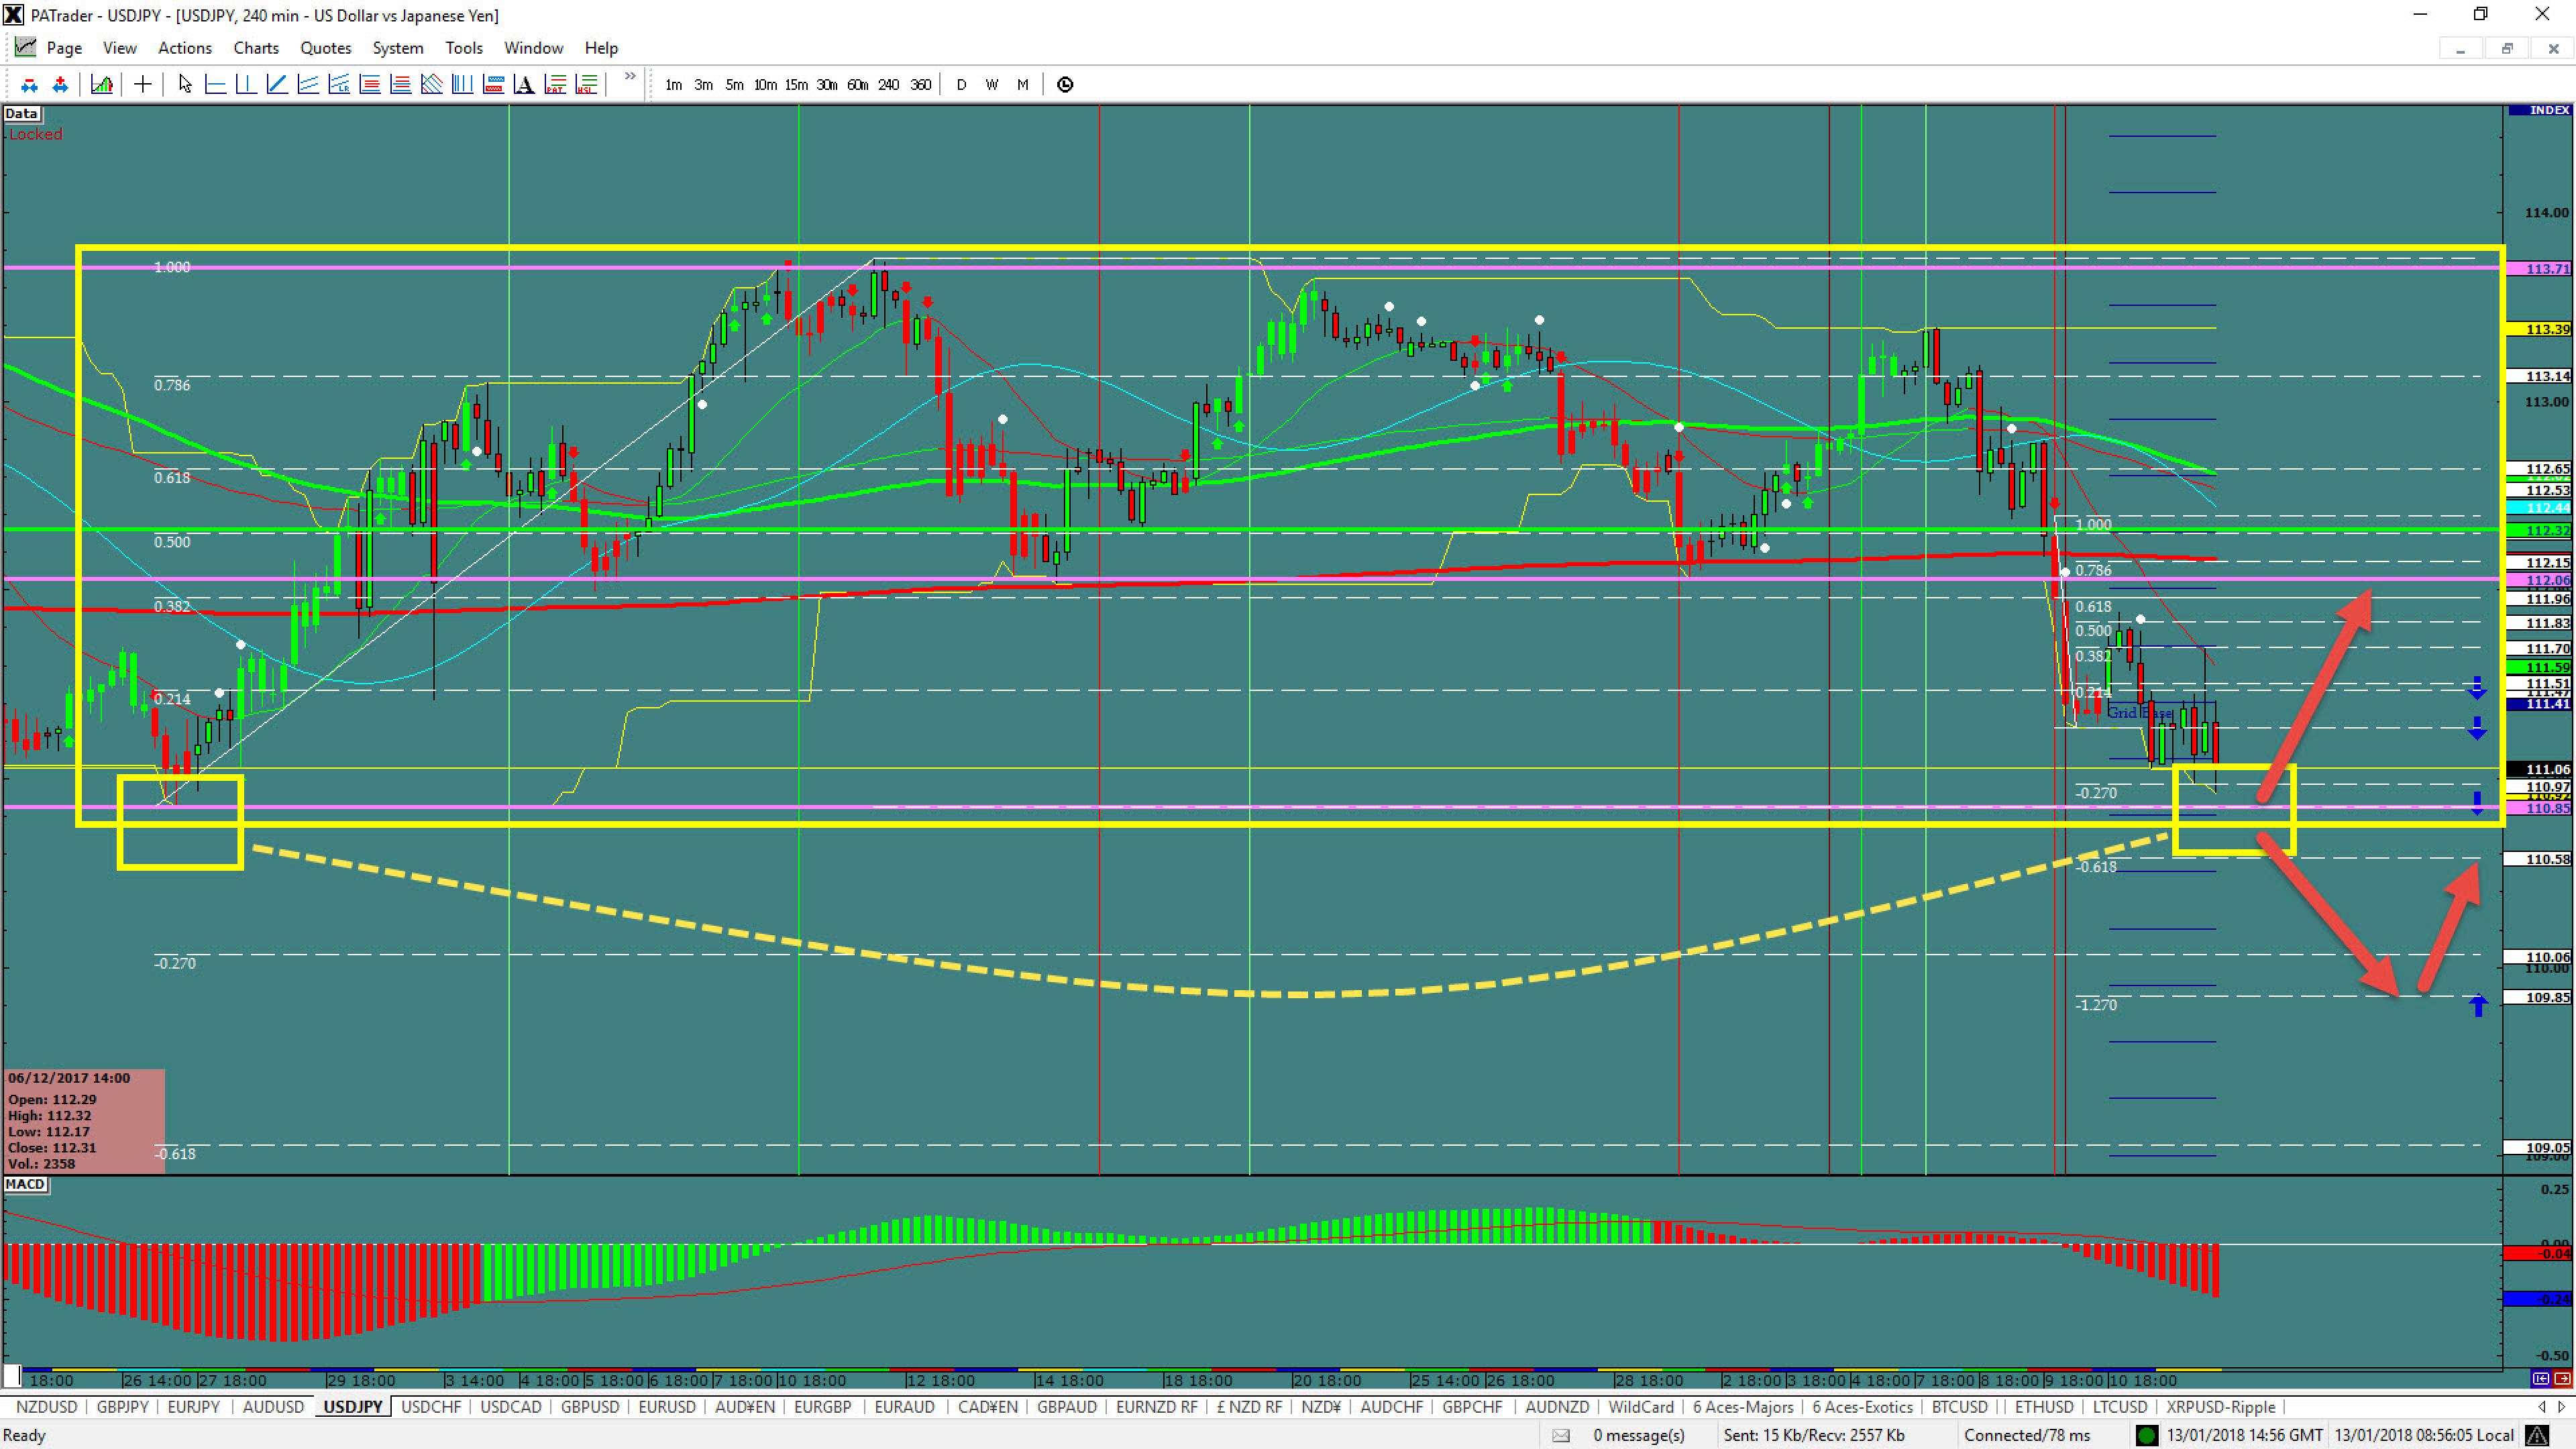Screen dimensions: 2576x1449
Task: Select the crosshair cursor tool
Action: pos(143,85)
